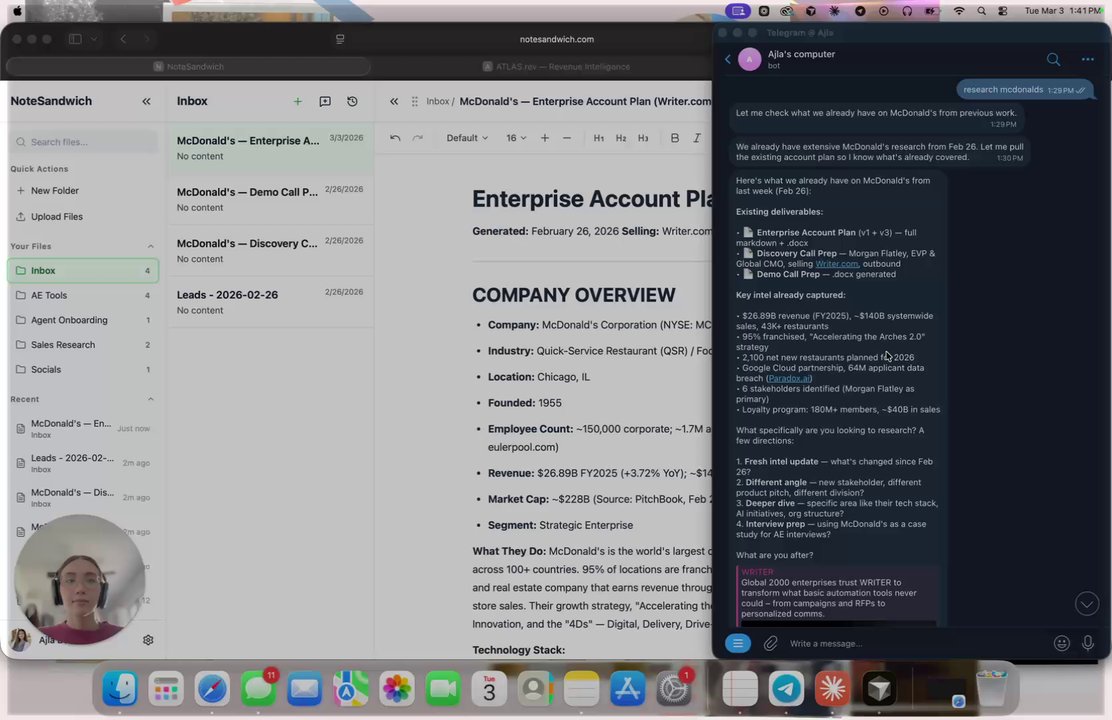Open the Agent Onboarding folder
Screen dimensions: 1112x720
(x=83, y=320)
